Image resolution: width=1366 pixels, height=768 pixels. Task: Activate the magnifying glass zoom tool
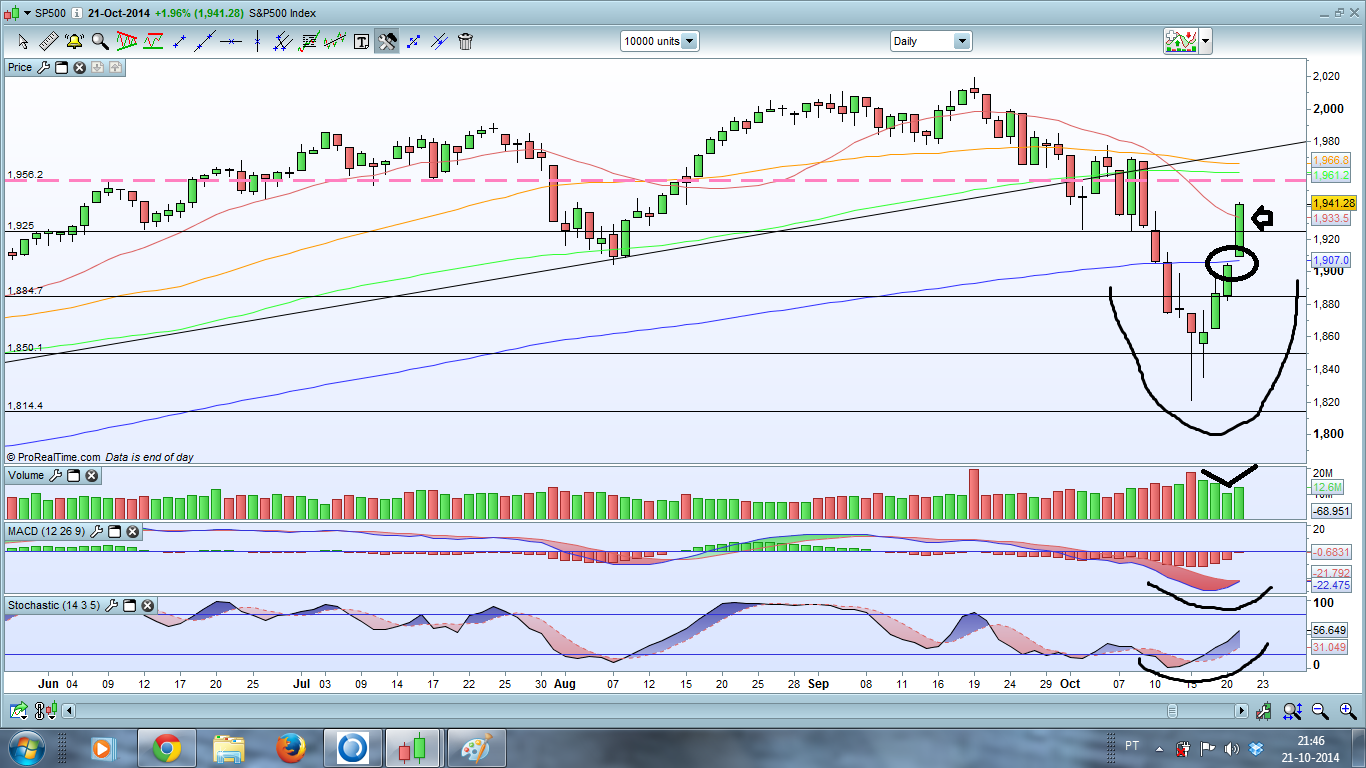point(100,41)
